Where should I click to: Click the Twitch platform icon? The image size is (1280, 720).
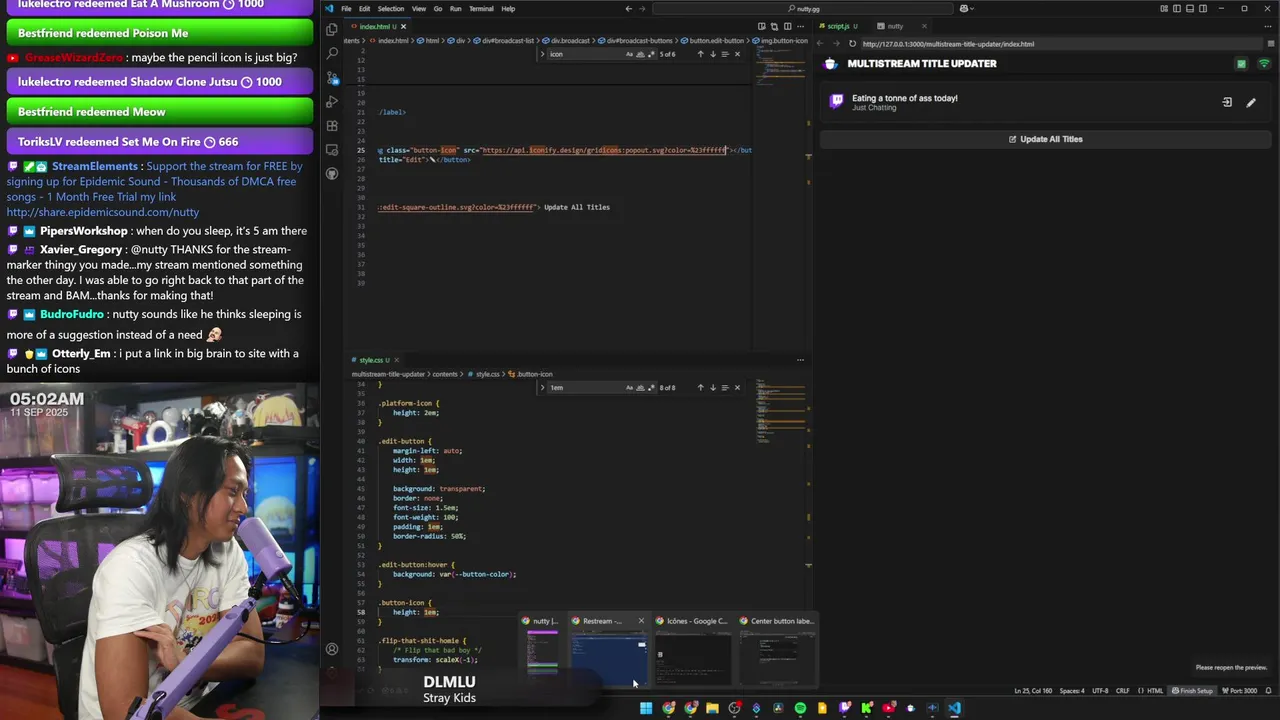836,101
